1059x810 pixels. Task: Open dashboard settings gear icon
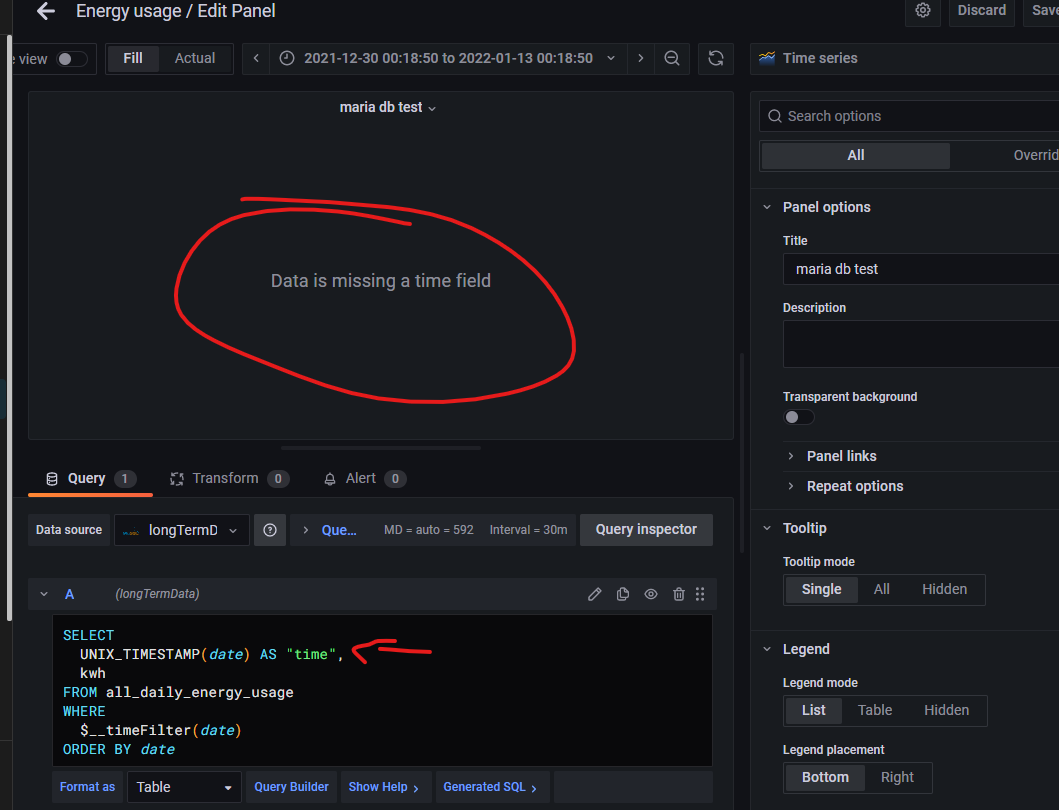click(923, 11)
